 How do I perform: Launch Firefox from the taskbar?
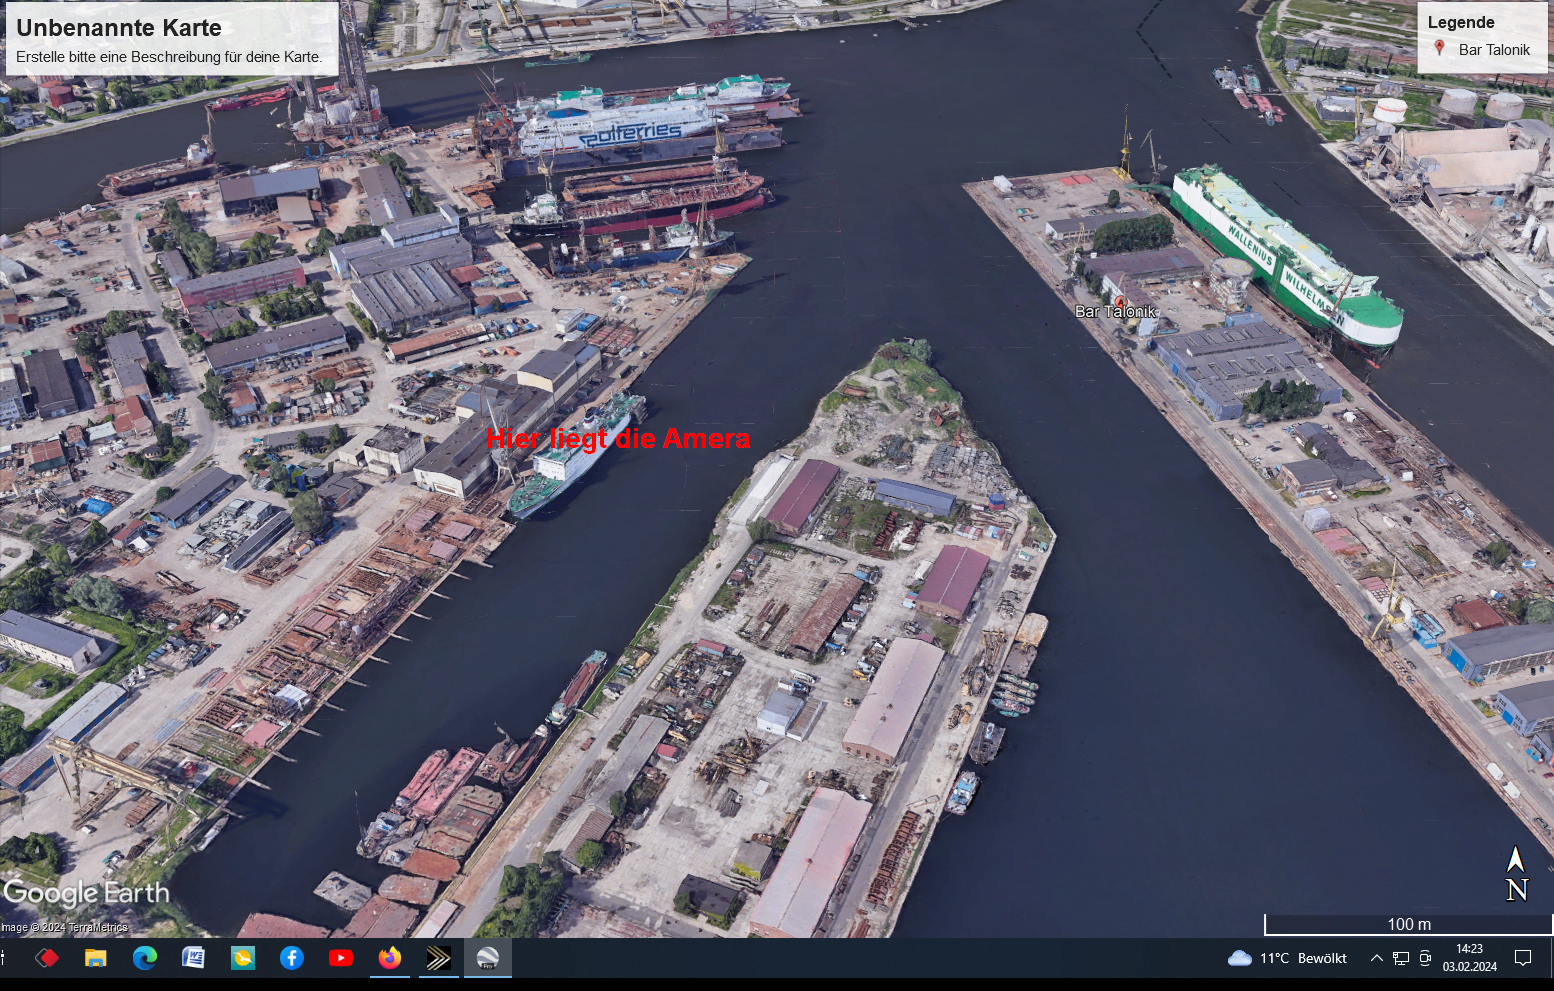point(389,958)
